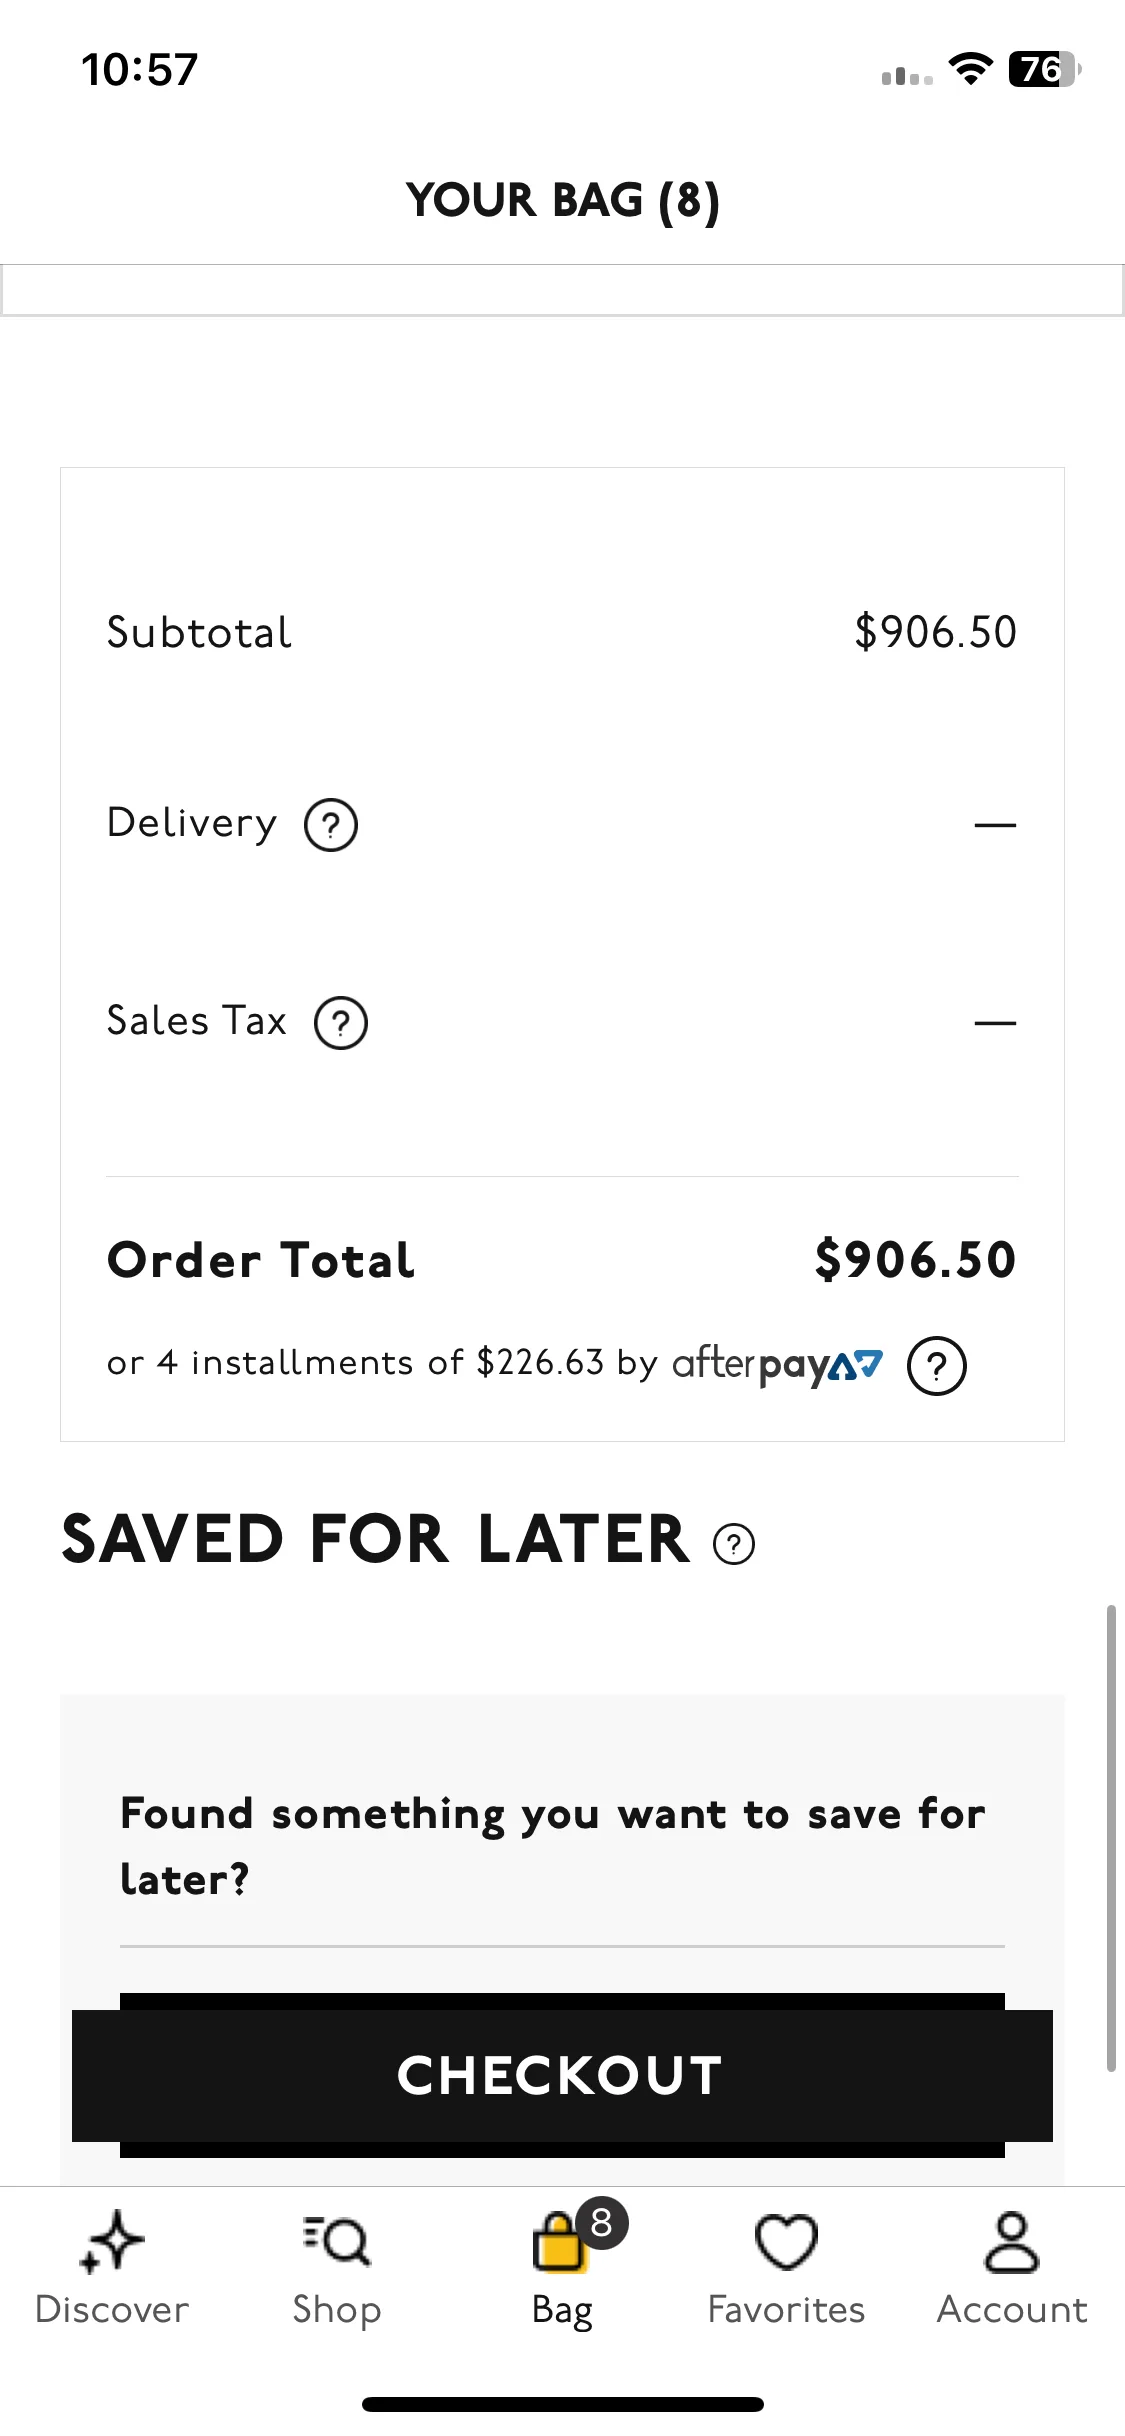Tap the empty box below the header
The width and height of the screenshot is (1125, 2436).
(x=562, y=290)
